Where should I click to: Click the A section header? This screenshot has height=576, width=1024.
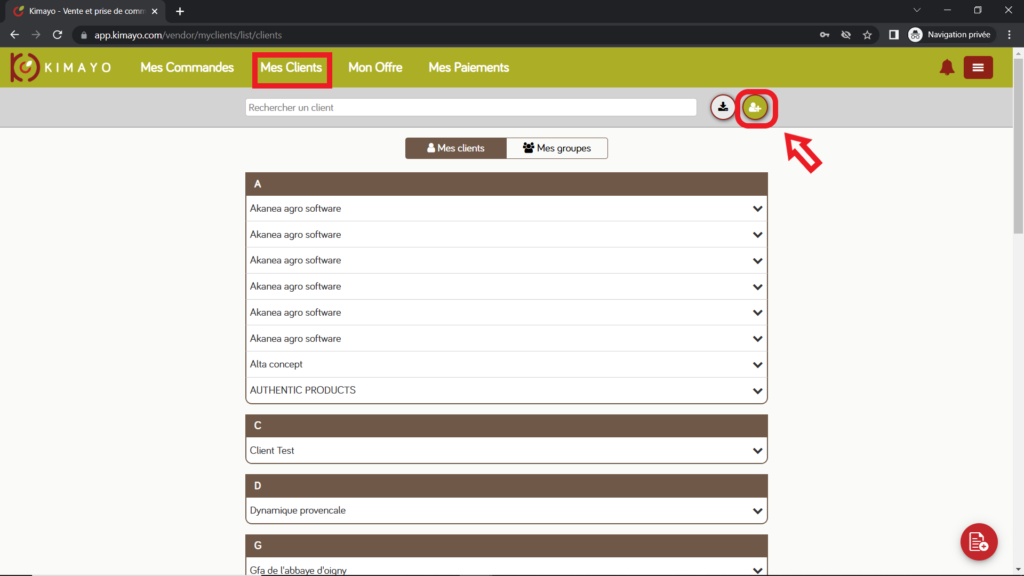tap(506, 184)
